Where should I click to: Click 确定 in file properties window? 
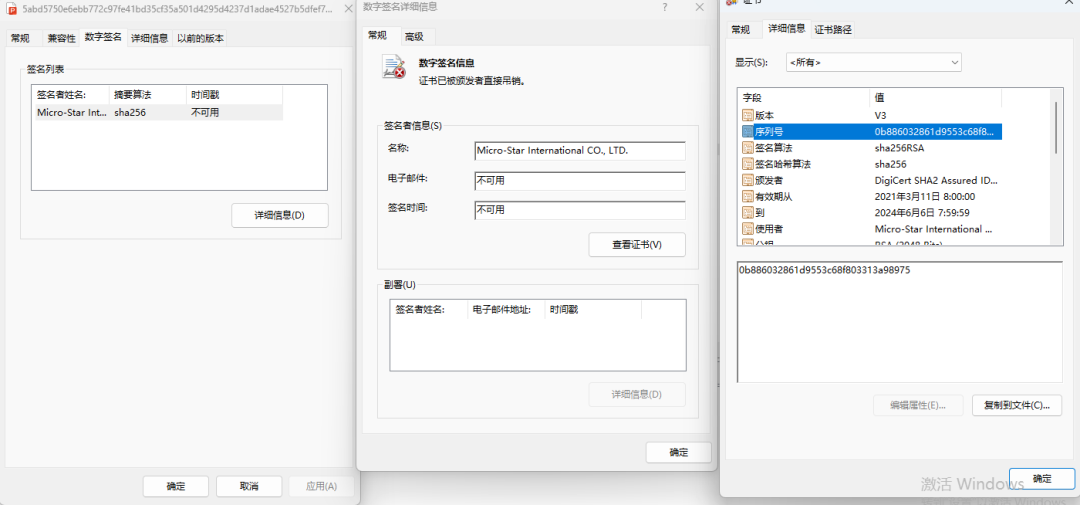coord(176,486)
